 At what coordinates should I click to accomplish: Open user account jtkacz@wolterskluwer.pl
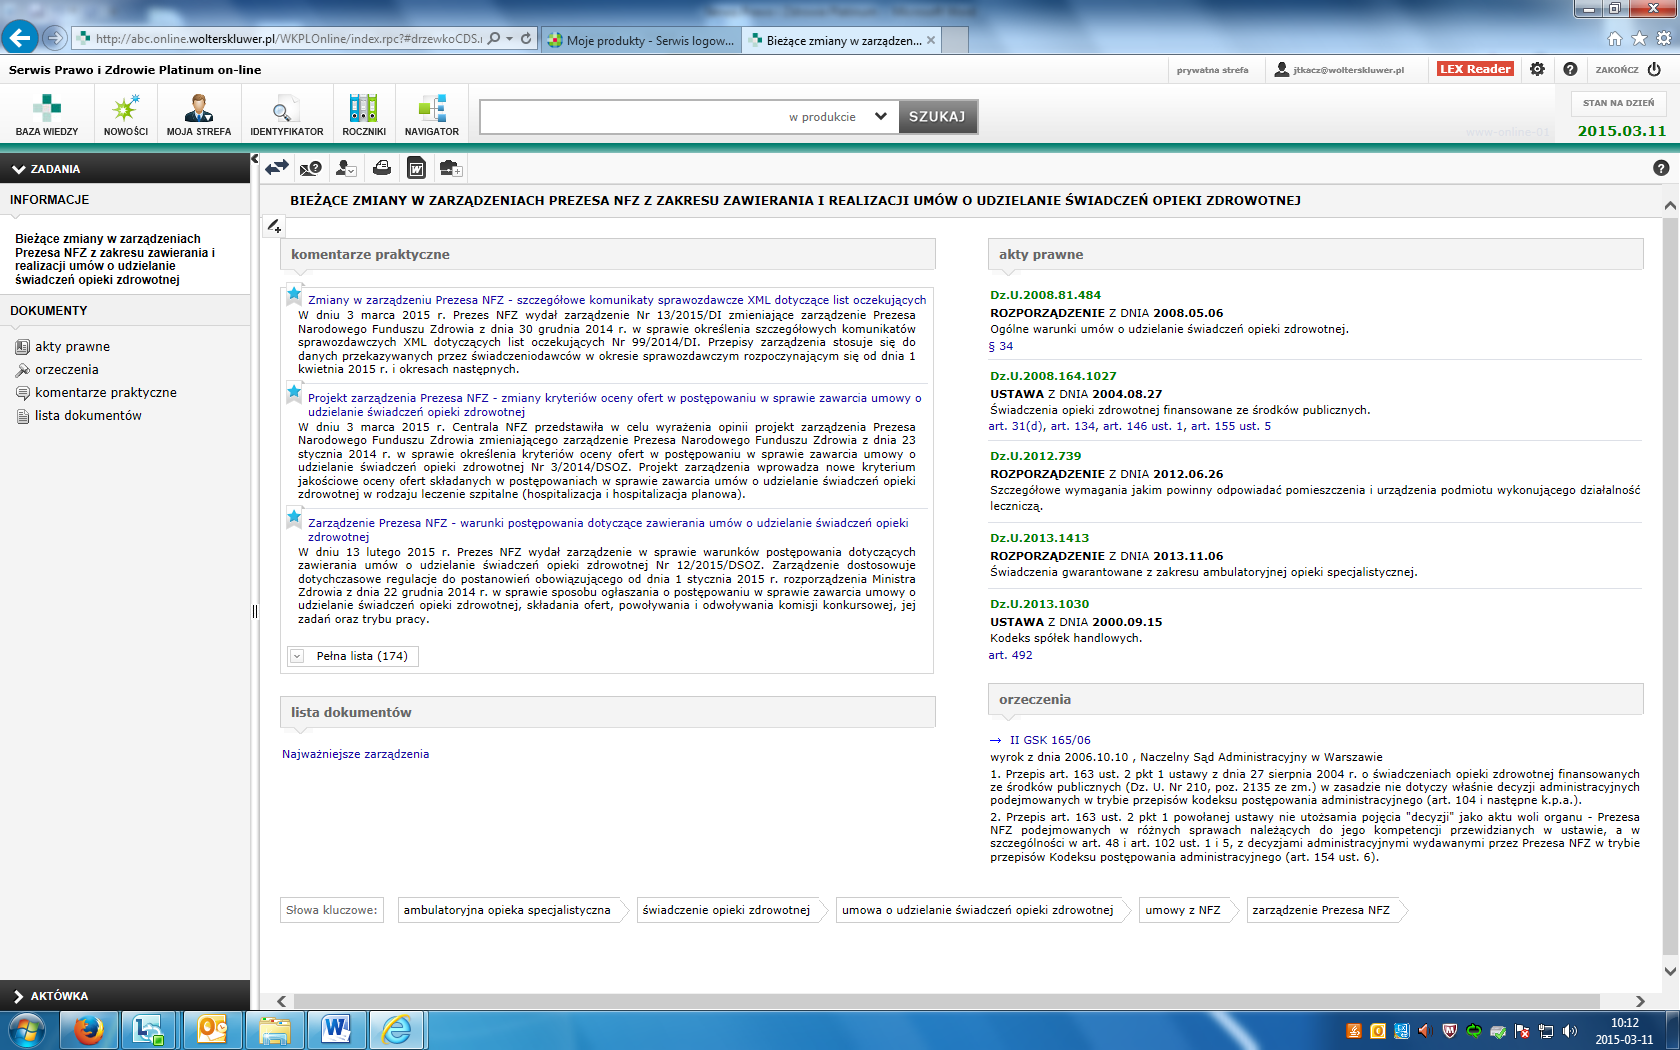(1339, 70)
